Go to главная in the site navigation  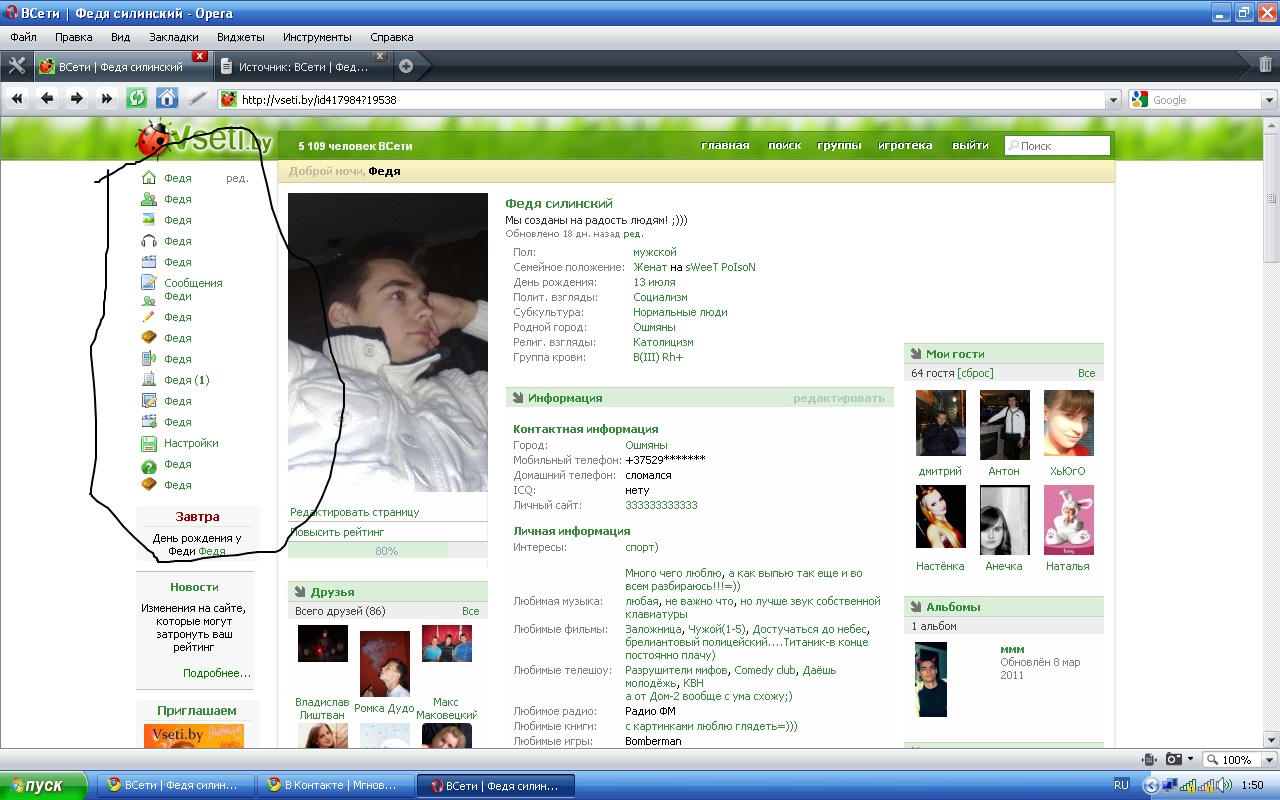click(x=725, y=145)
